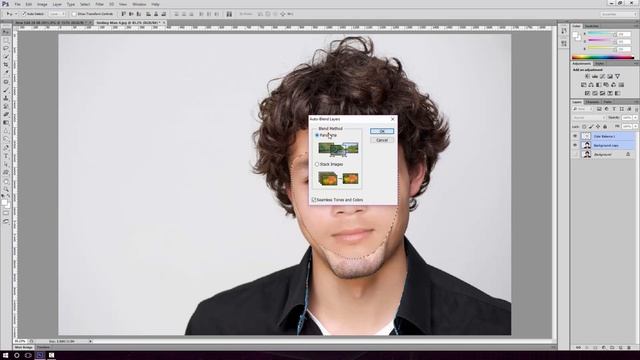Select the Background layer row

point(604,154)
